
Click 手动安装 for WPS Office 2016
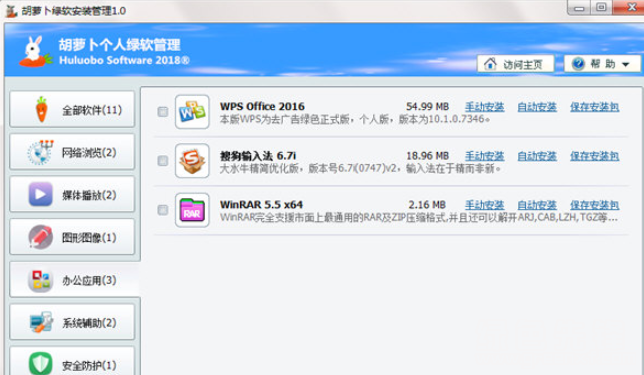point(484,107)
